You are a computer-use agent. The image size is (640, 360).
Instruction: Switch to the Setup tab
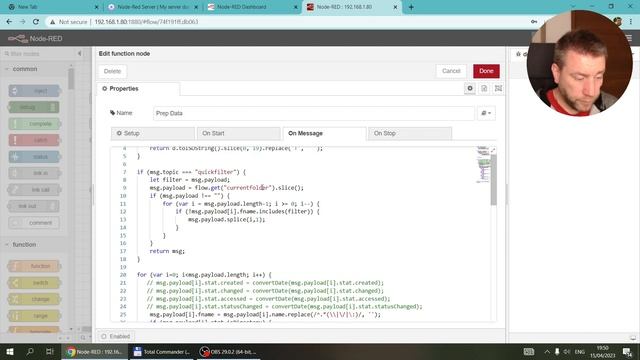pos(153,133)
